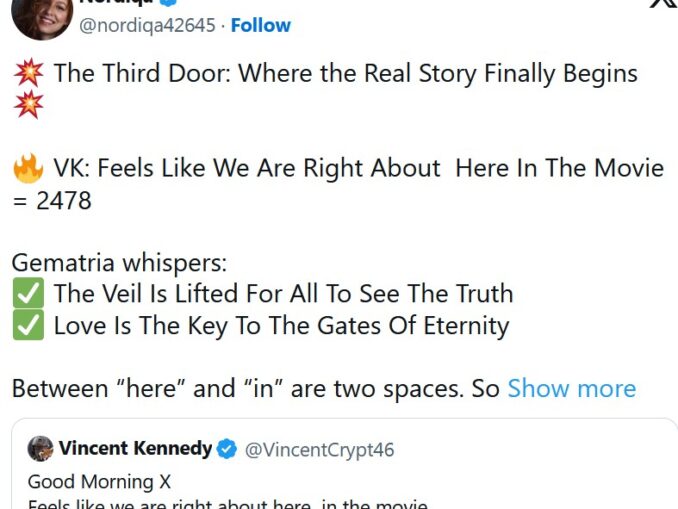
Task: Open the @nordiqa42645 handle link
Action: (147, 25)
